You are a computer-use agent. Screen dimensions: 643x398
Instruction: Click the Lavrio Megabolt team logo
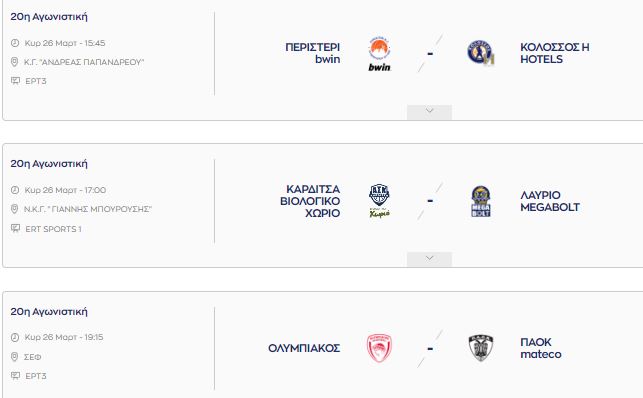(481, 201)
